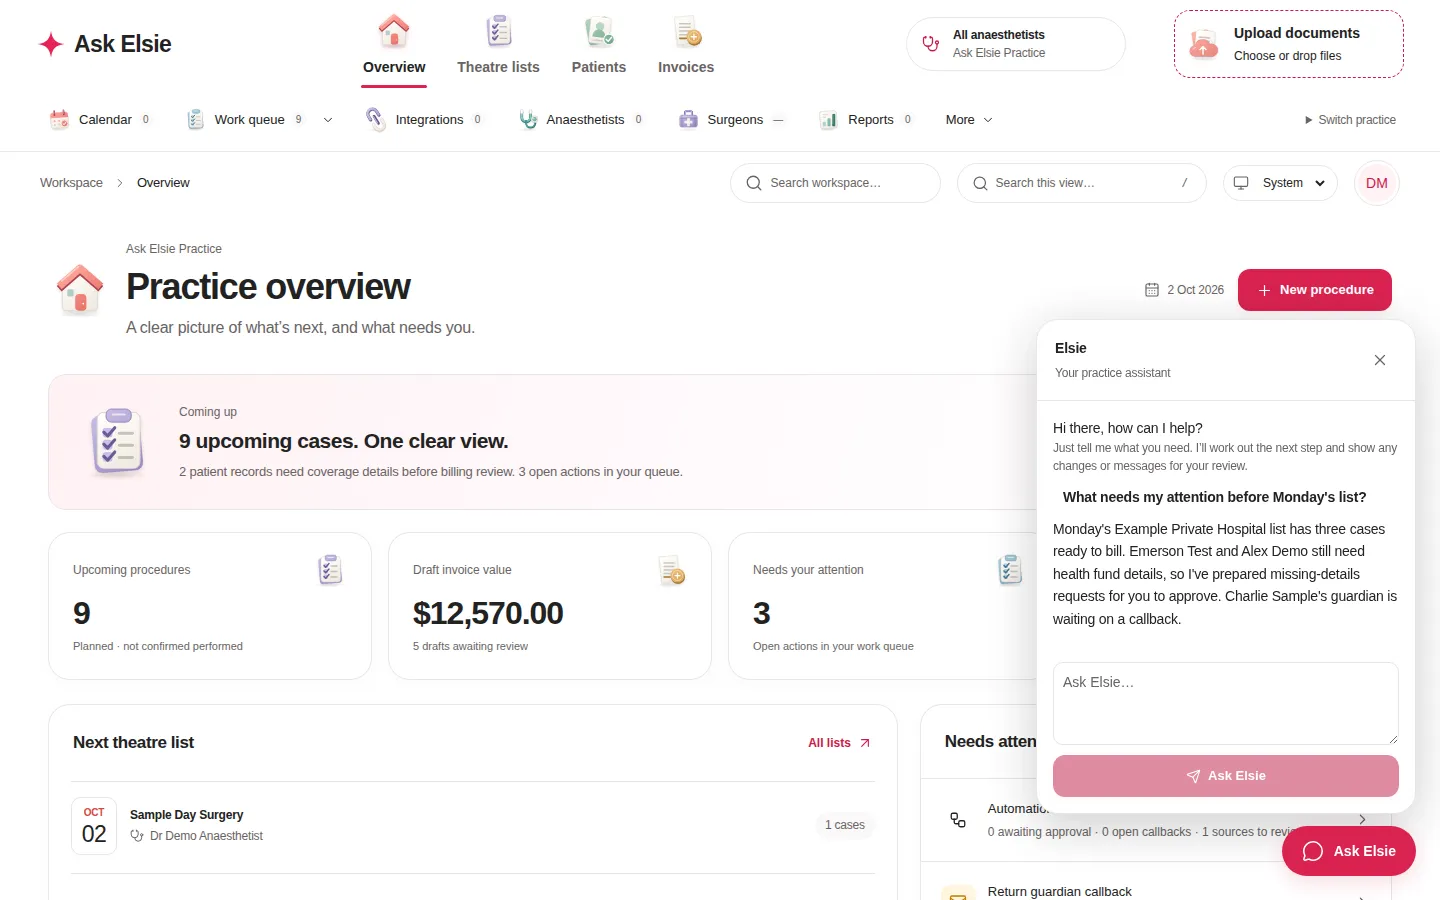Open the Reports nav item

pyautogui.click(x=866, y=120)
